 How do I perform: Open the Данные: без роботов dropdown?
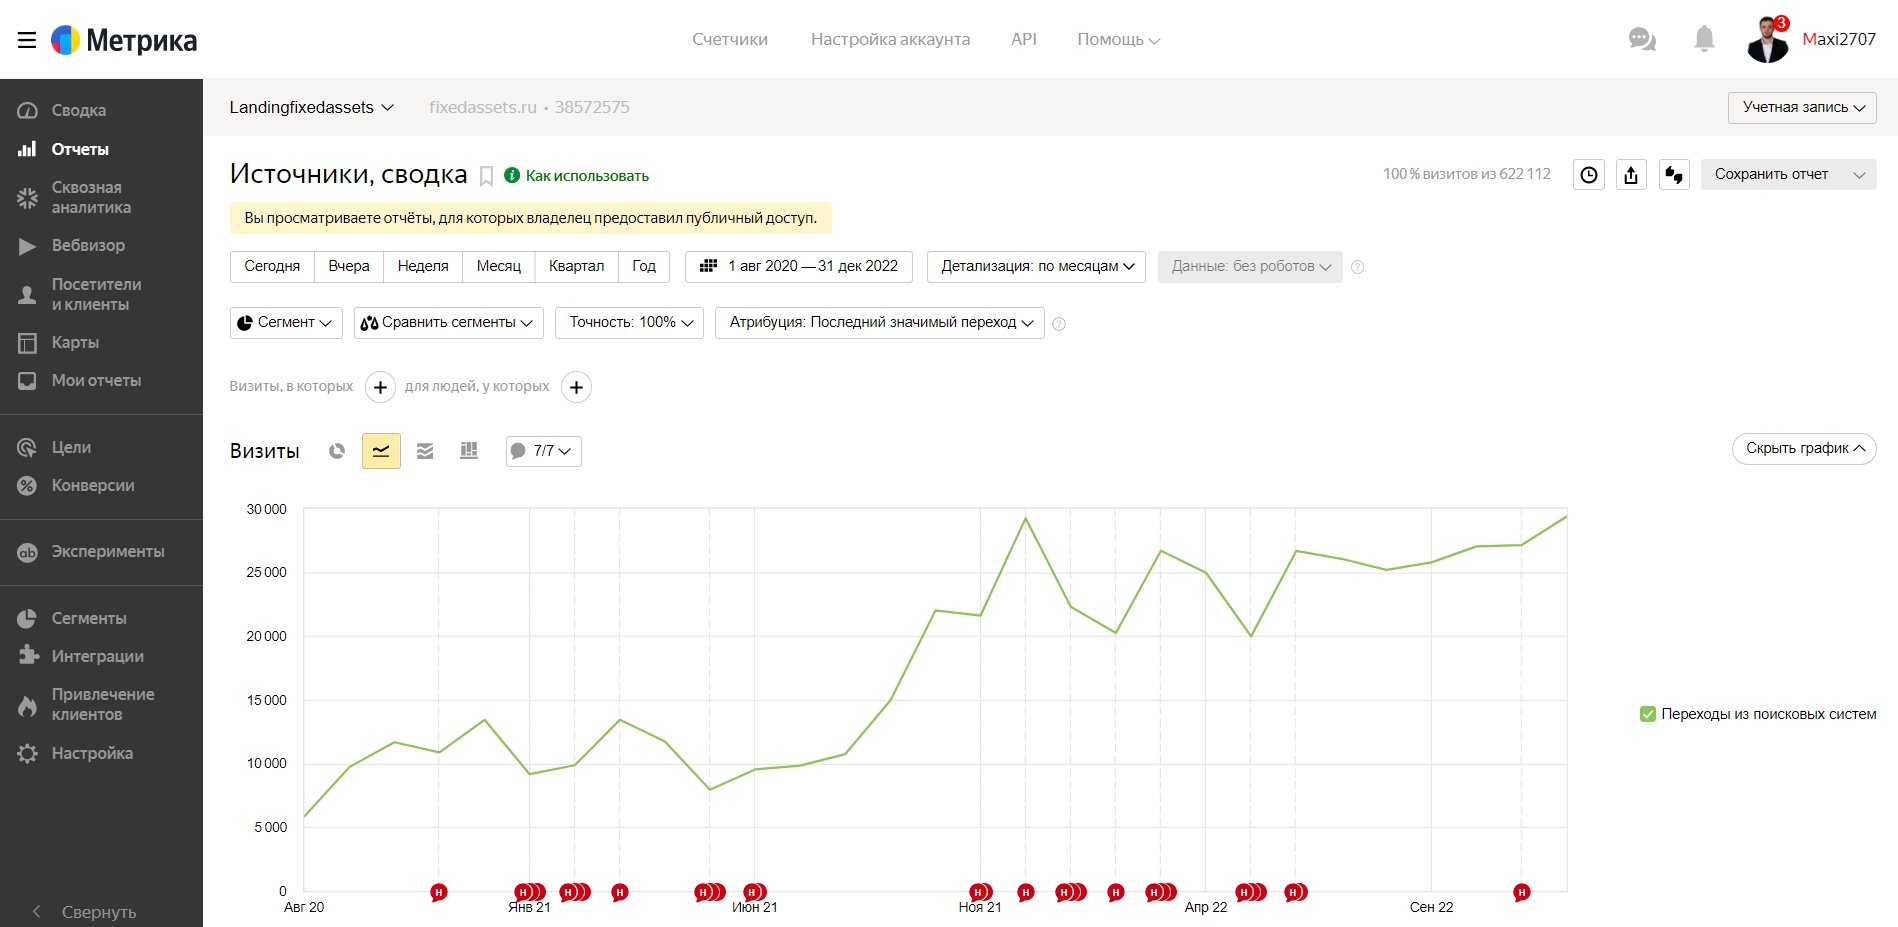(x=1250, y=266)
